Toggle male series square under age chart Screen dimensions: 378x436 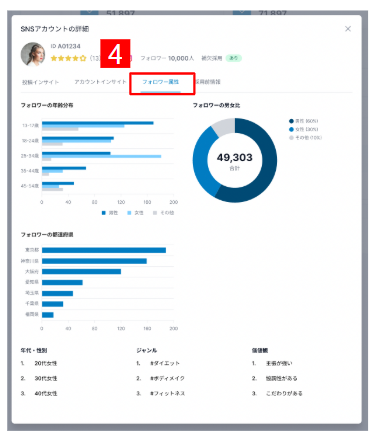(104, 213)
